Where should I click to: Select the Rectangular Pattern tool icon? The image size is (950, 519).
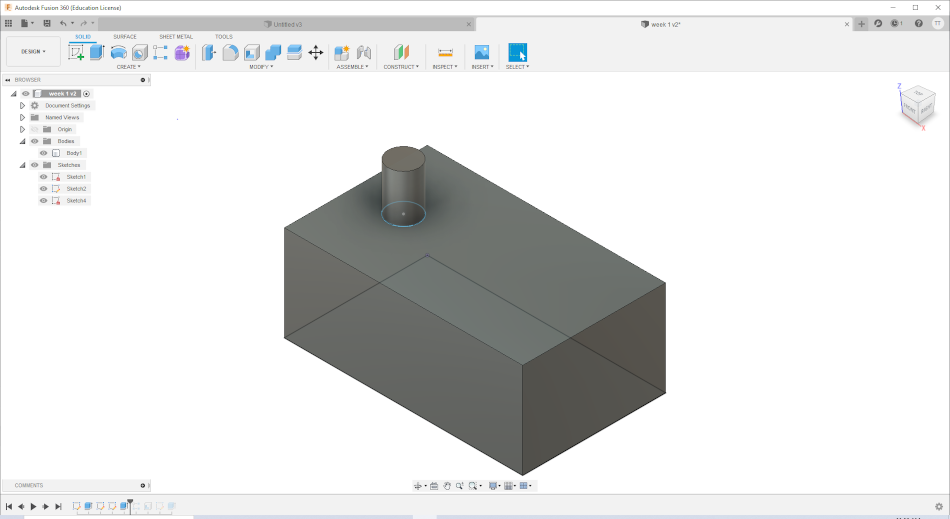161,53
